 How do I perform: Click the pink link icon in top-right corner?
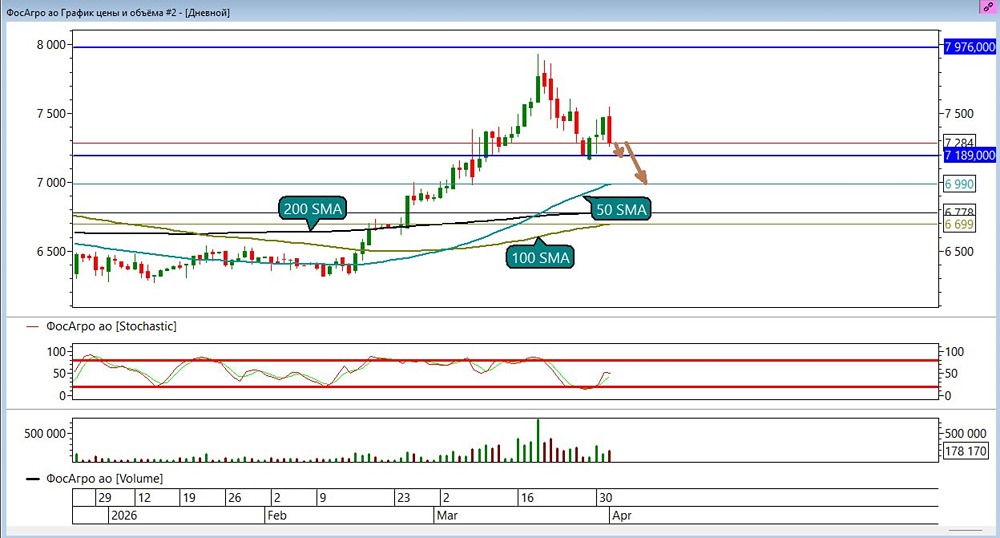coord(988,7)
